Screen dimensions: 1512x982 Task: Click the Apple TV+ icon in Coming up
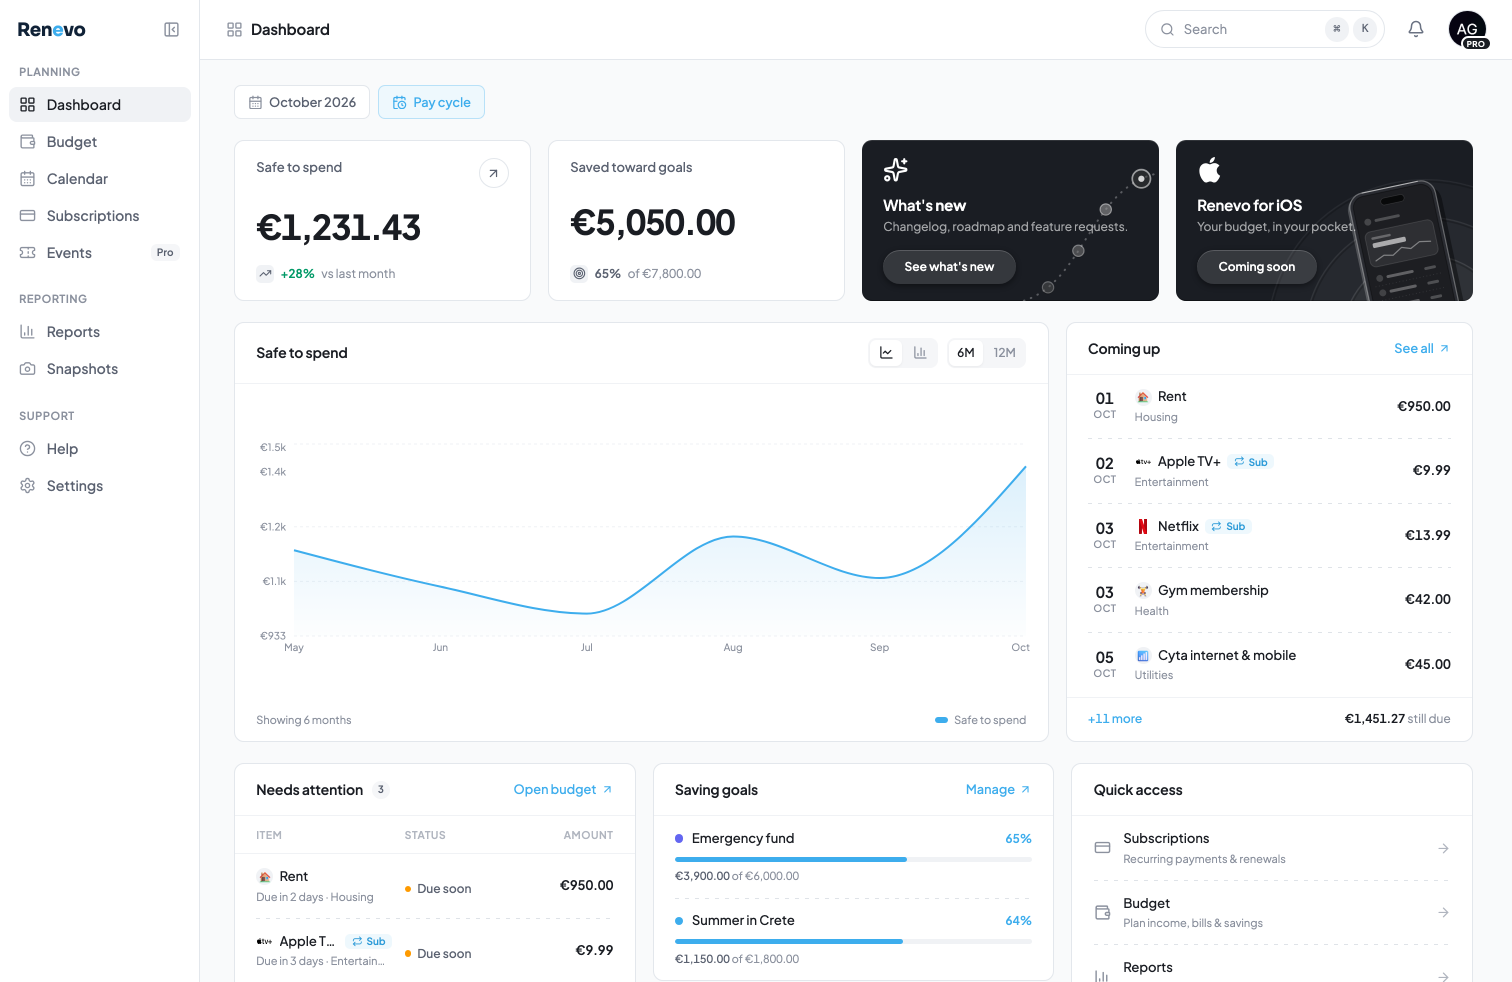pos(1143,462)
